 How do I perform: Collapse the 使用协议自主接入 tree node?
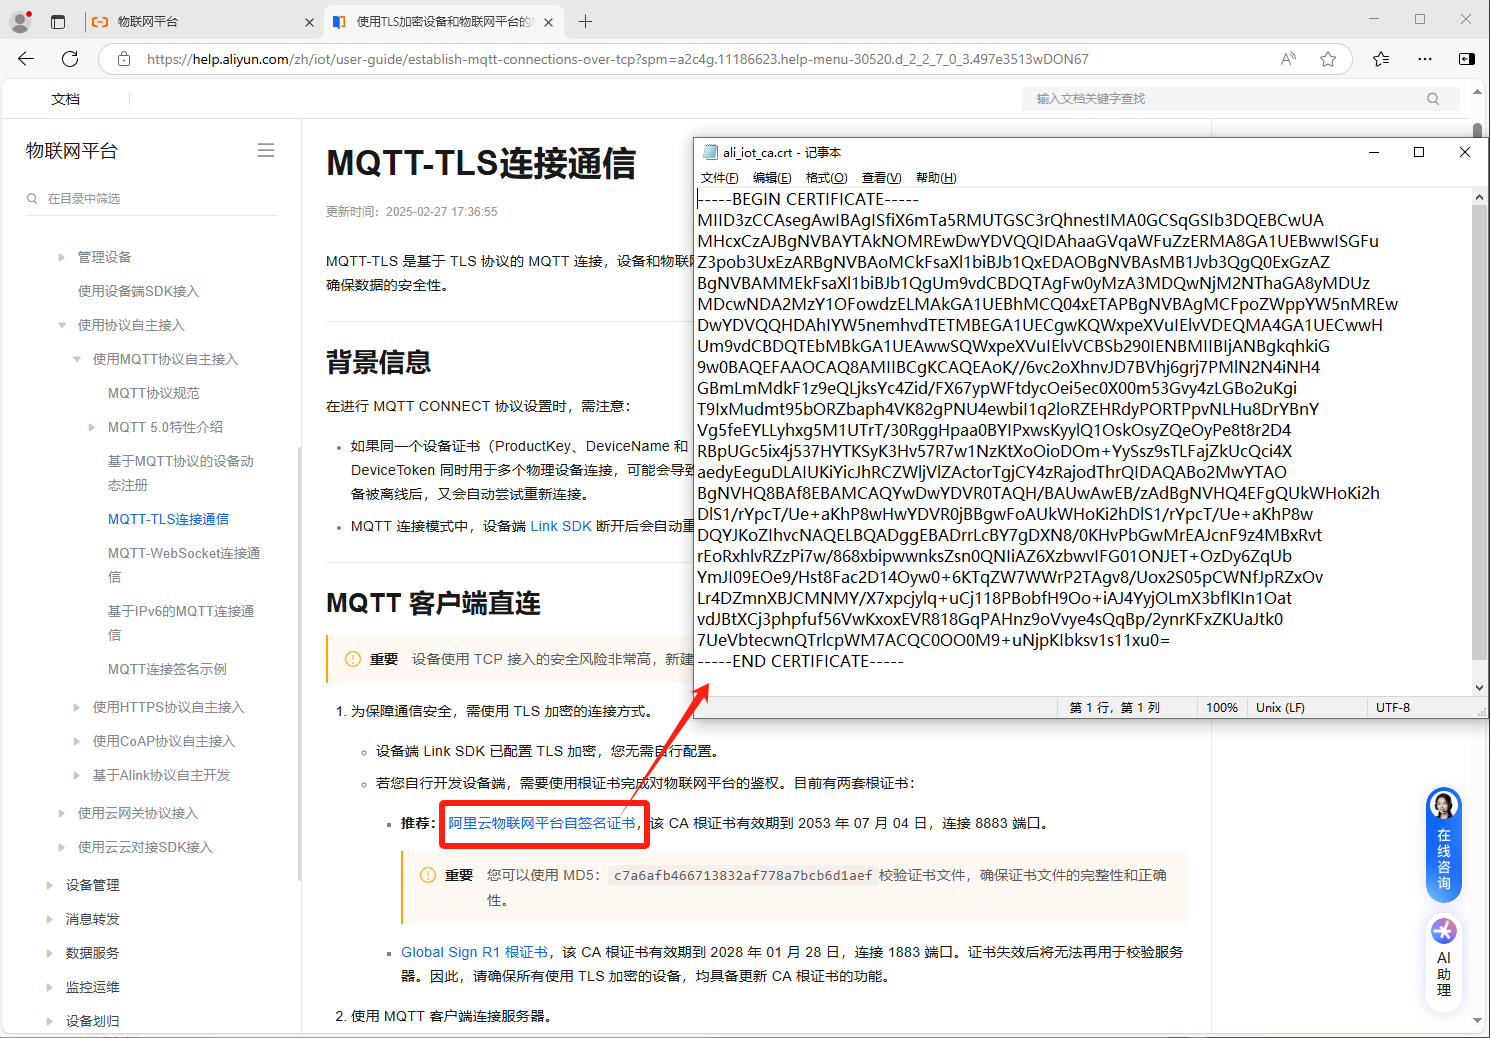62,325
